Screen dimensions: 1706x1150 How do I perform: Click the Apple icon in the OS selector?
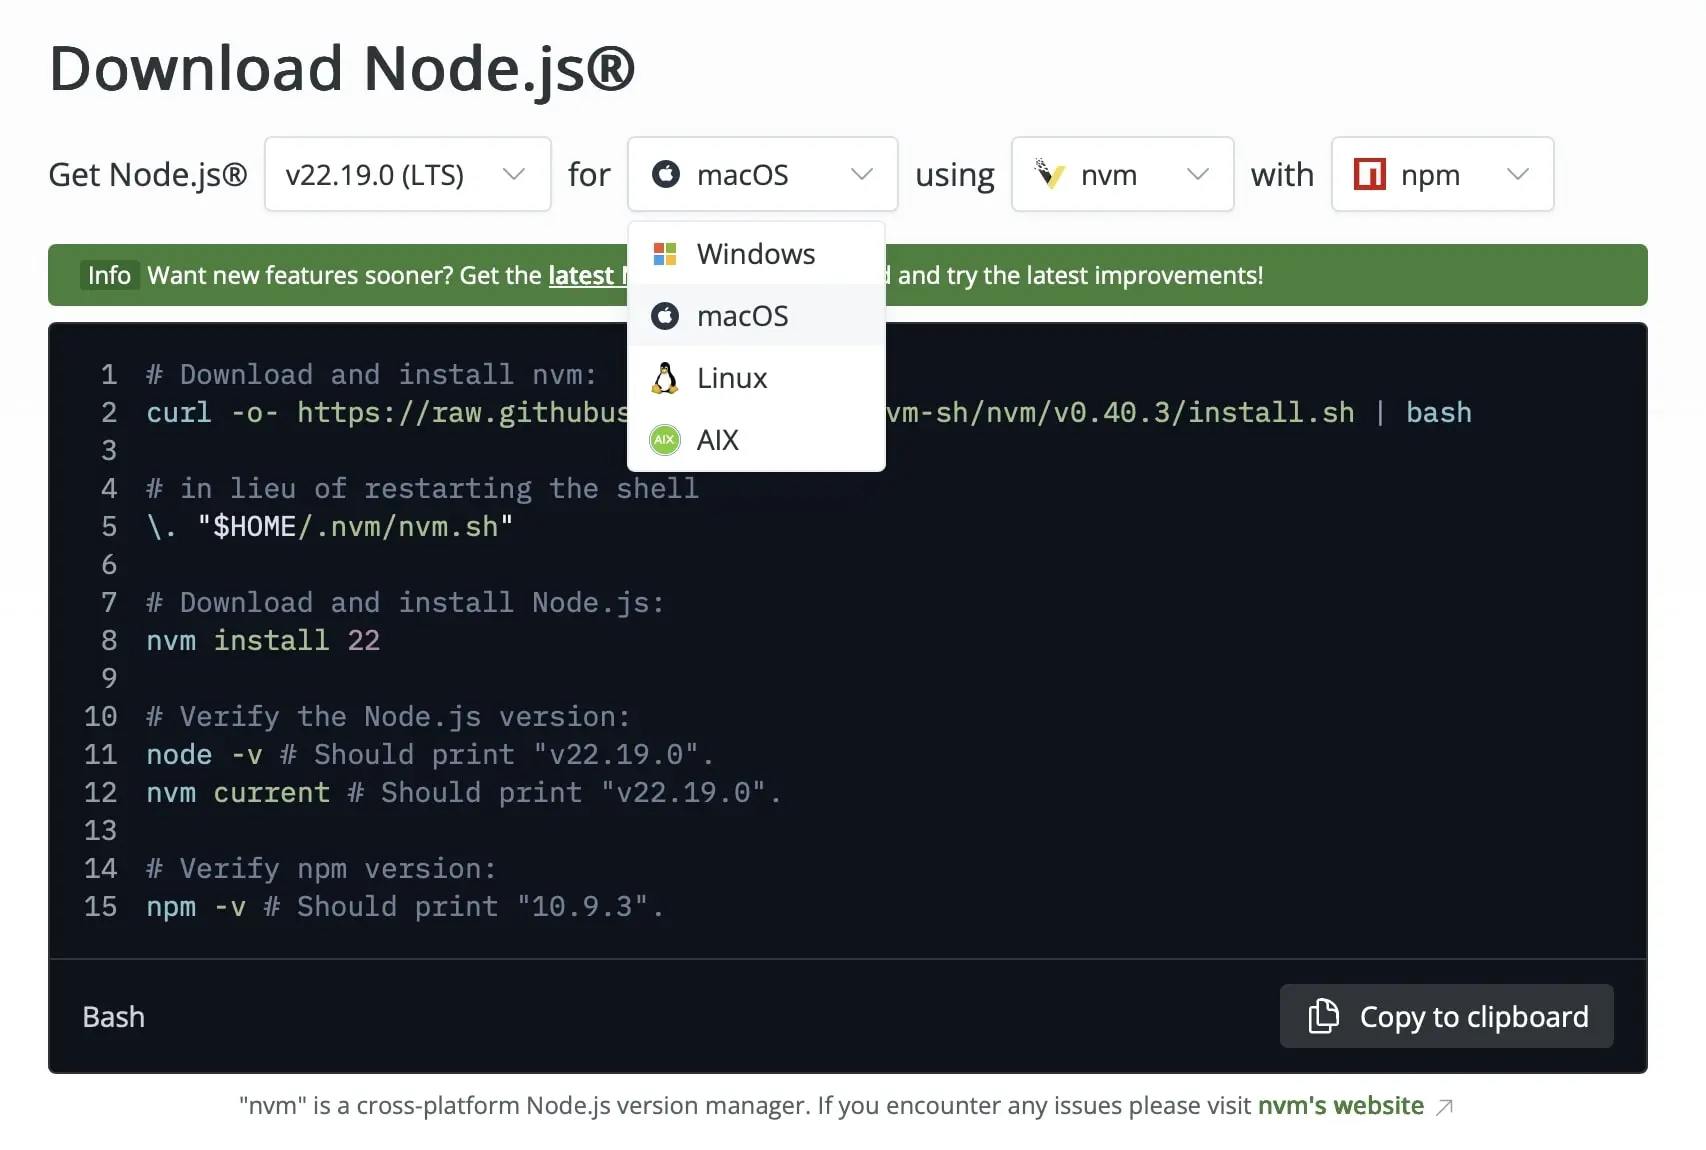tap(667, 174)
